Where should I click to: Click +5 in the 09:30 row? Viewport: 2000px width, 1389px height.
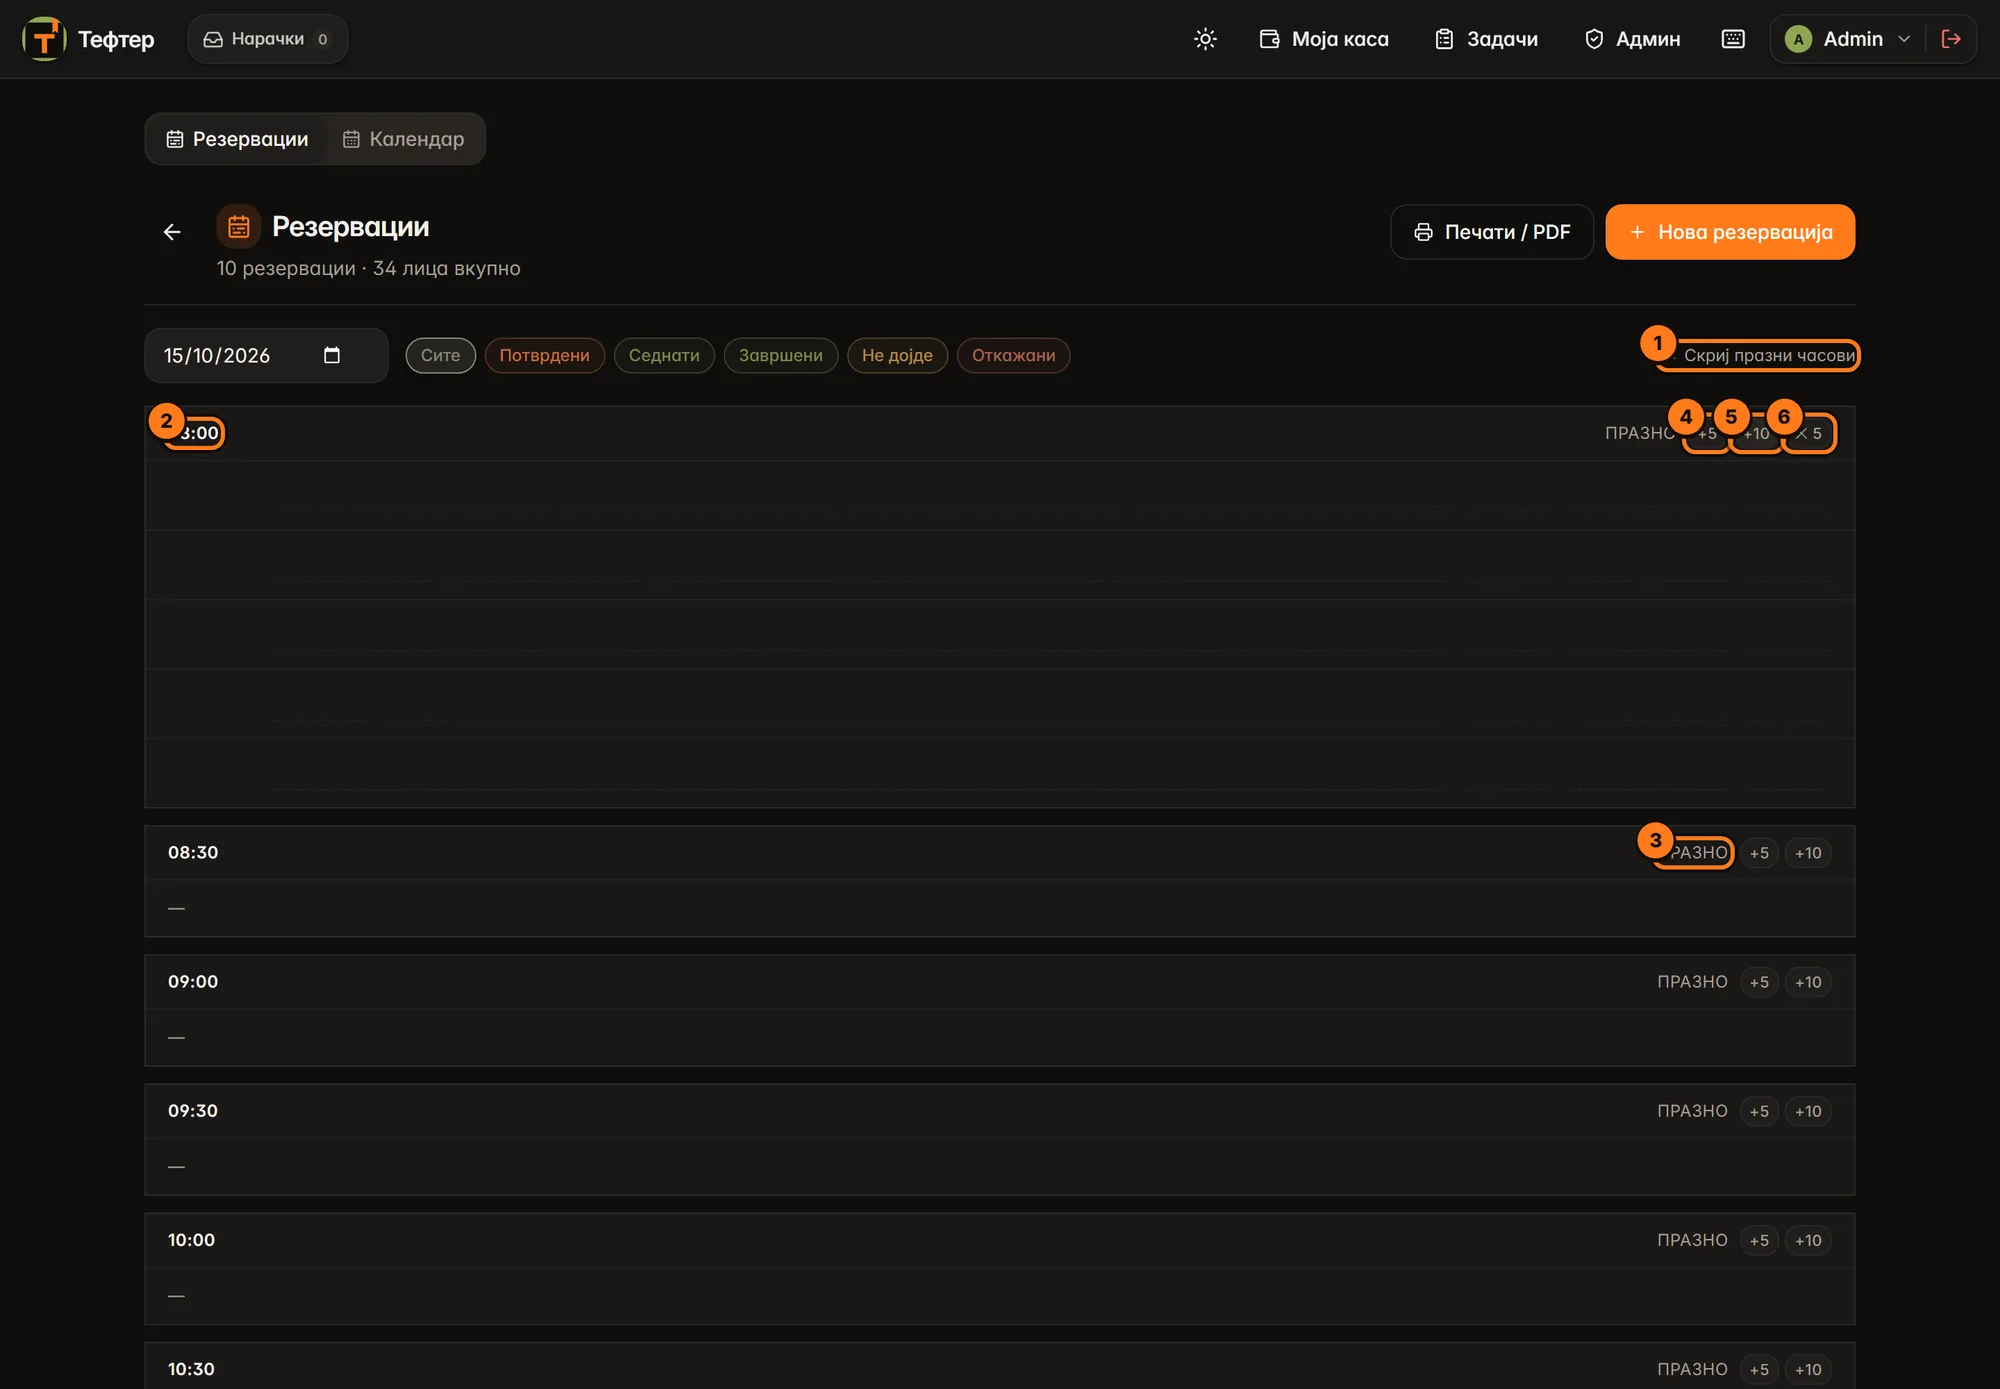(1759, 1111)
